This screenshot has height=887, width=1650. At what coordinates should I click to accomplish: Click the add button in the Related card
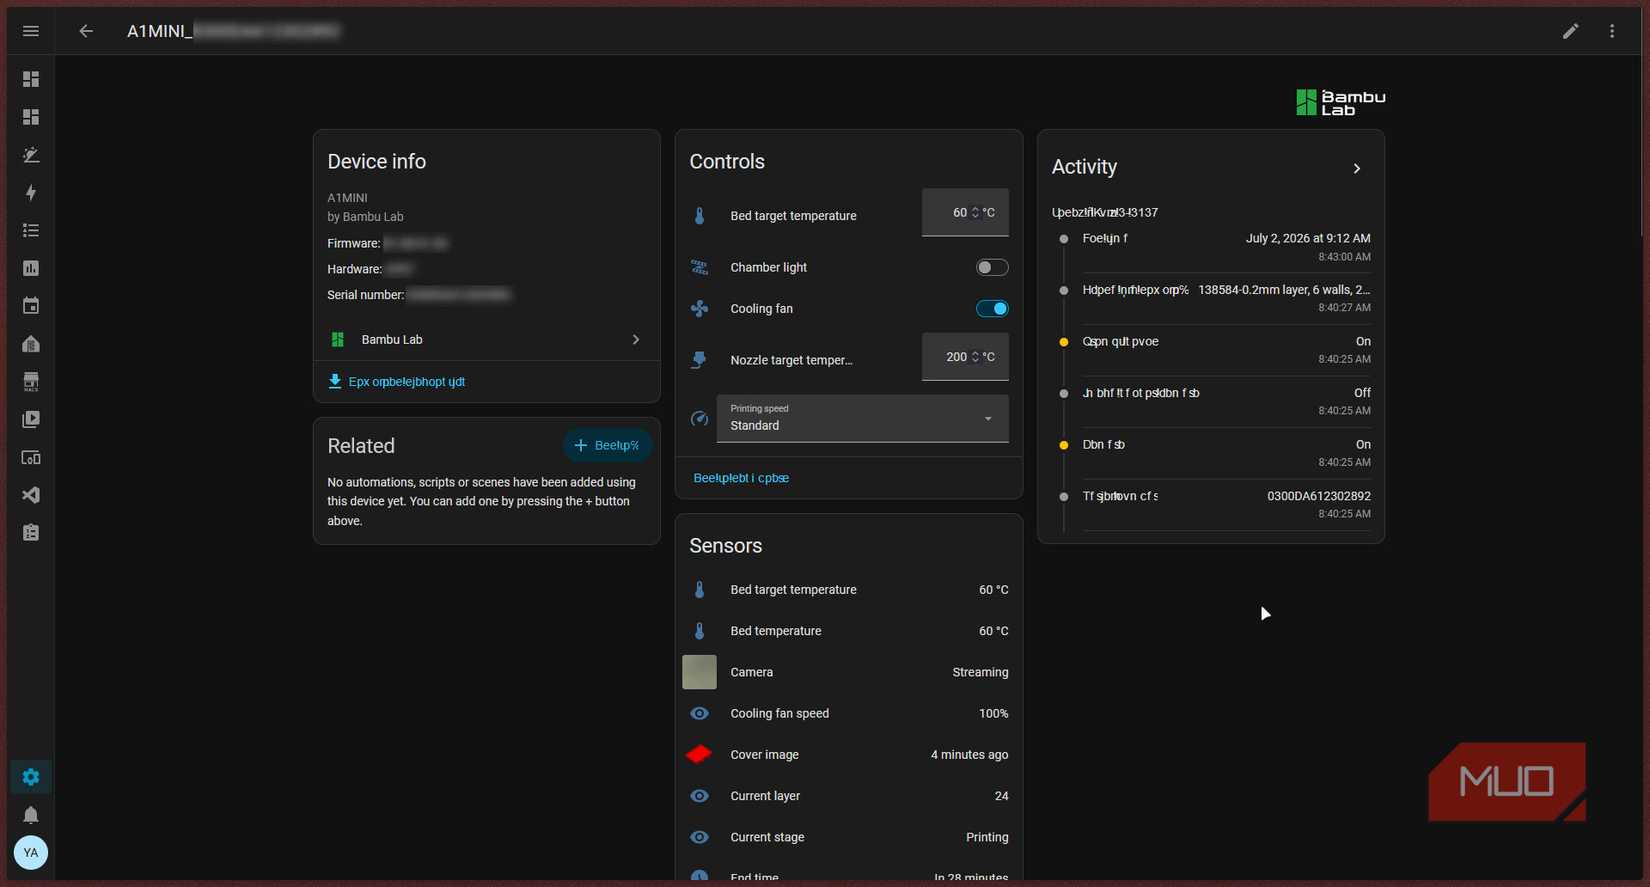pyautogui.click(x=607, y=445)
